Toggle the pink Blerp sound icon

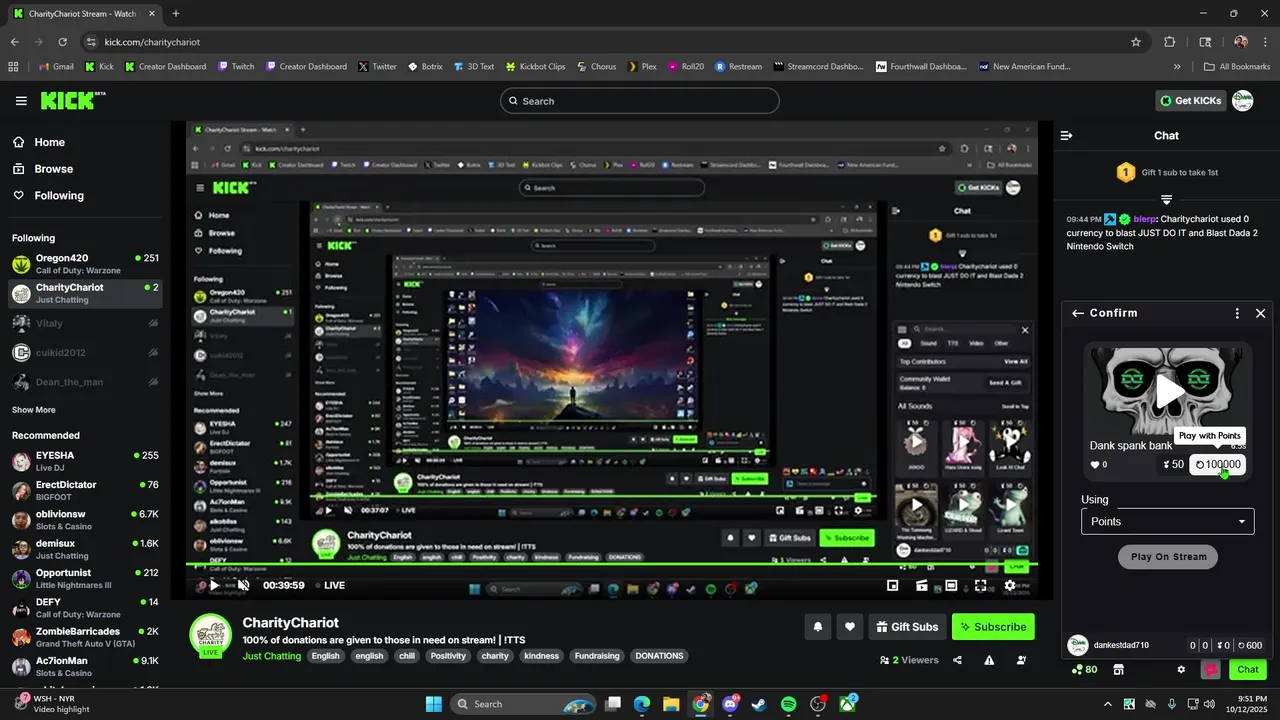click(1211, 670)
